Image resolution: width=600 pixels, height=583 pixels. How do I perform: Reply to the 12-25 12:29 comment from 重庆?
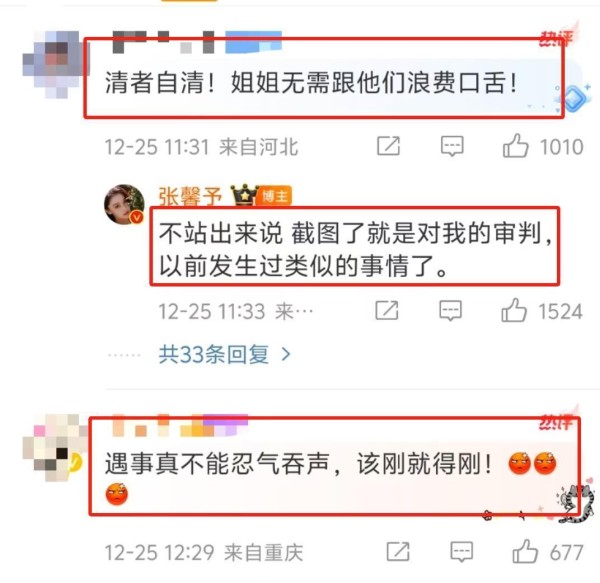461,552
